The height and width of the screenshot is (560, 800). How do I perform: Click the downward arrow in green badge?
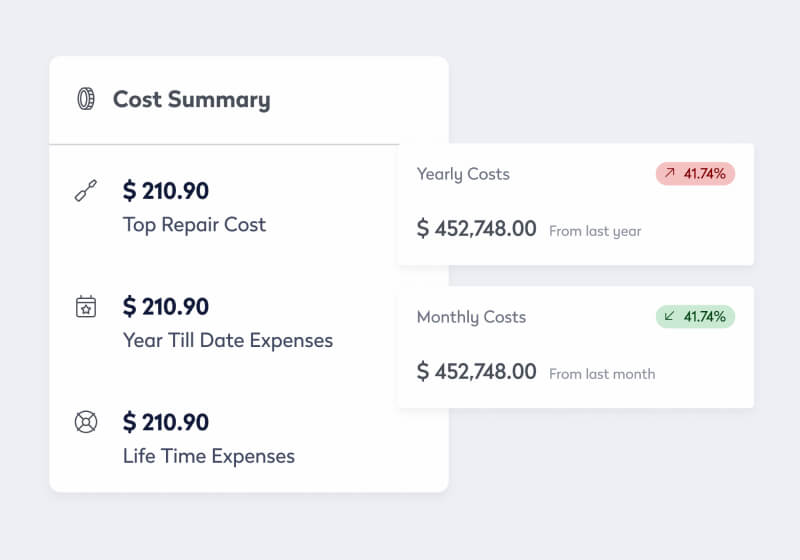coord(669,317)
